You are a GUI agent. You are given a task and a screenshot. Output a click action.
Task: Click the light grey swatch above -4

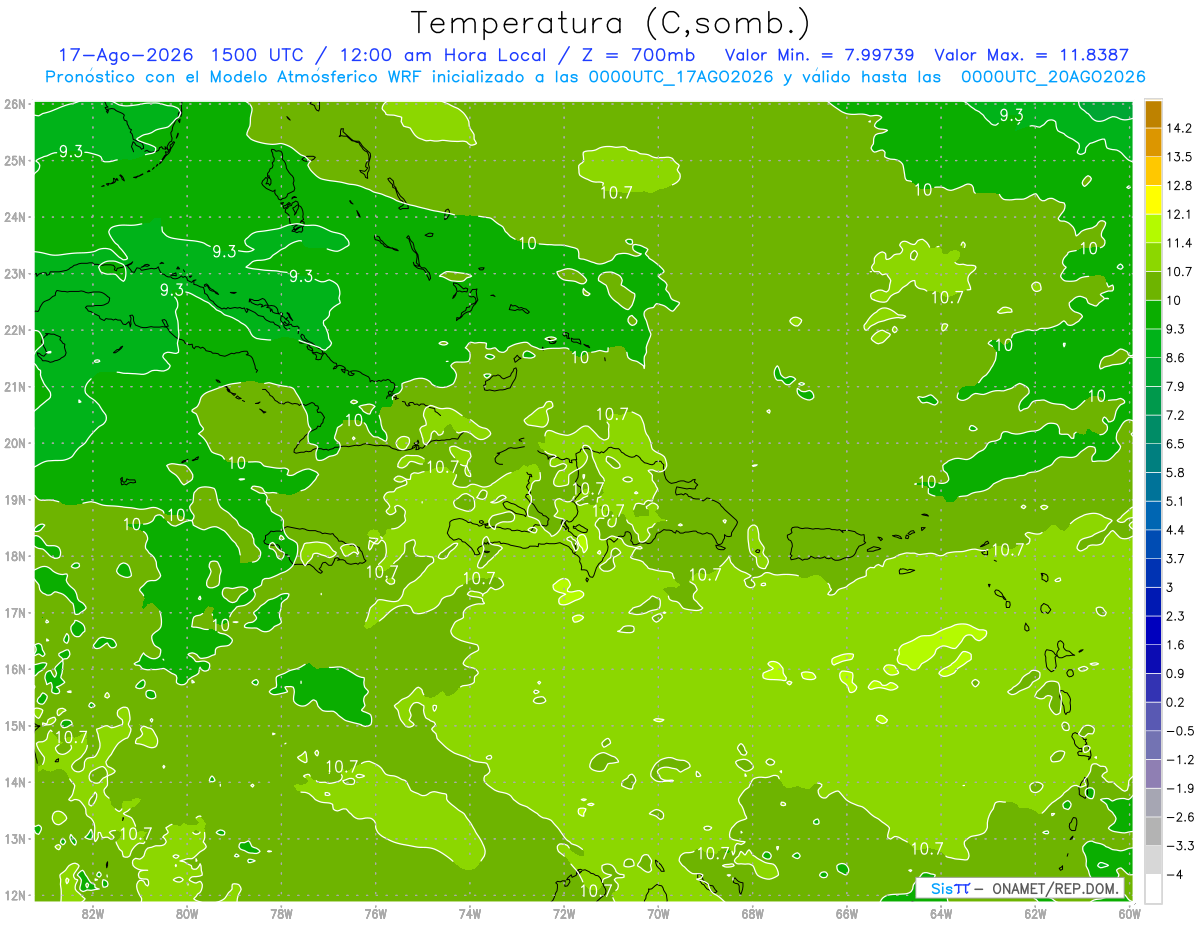point(1153,860)
